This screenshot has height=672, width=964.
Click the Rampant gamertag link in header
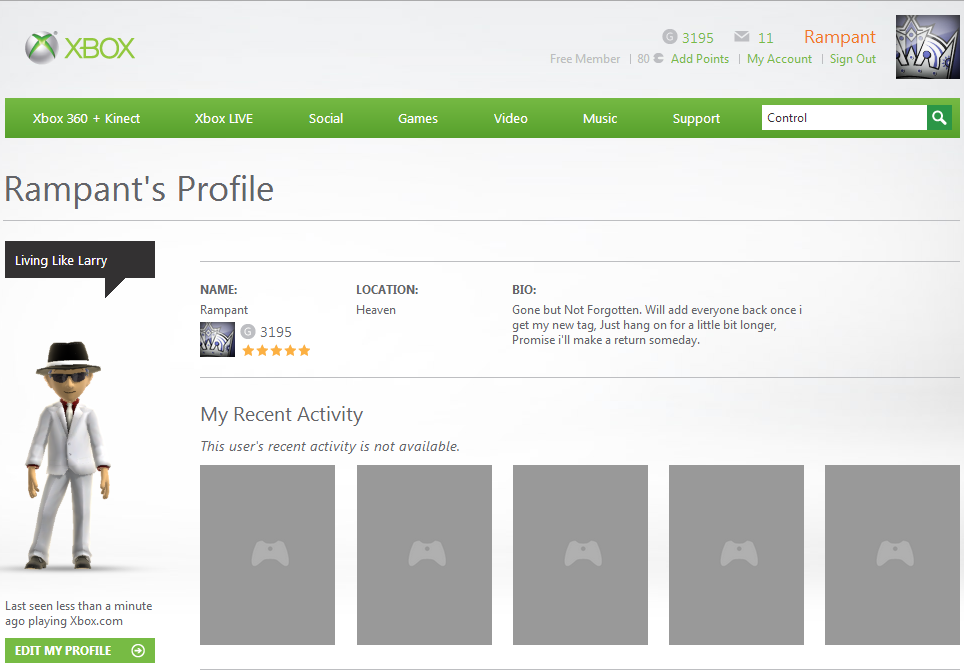pos(840,37)
